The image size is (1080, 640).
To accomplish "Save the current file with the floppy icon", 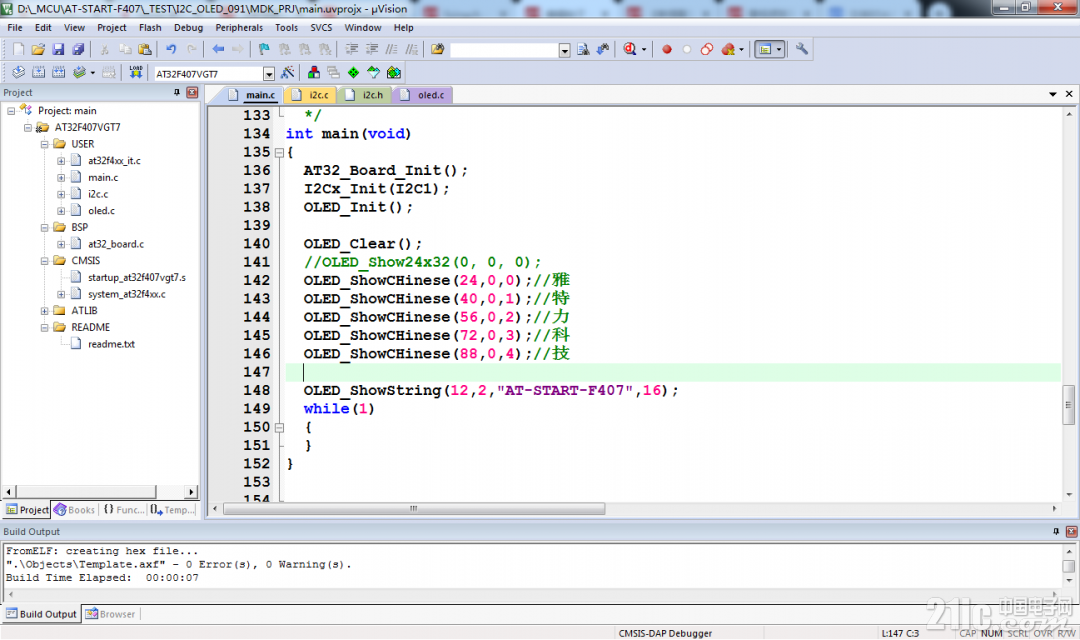I will (x=59, y=50).
